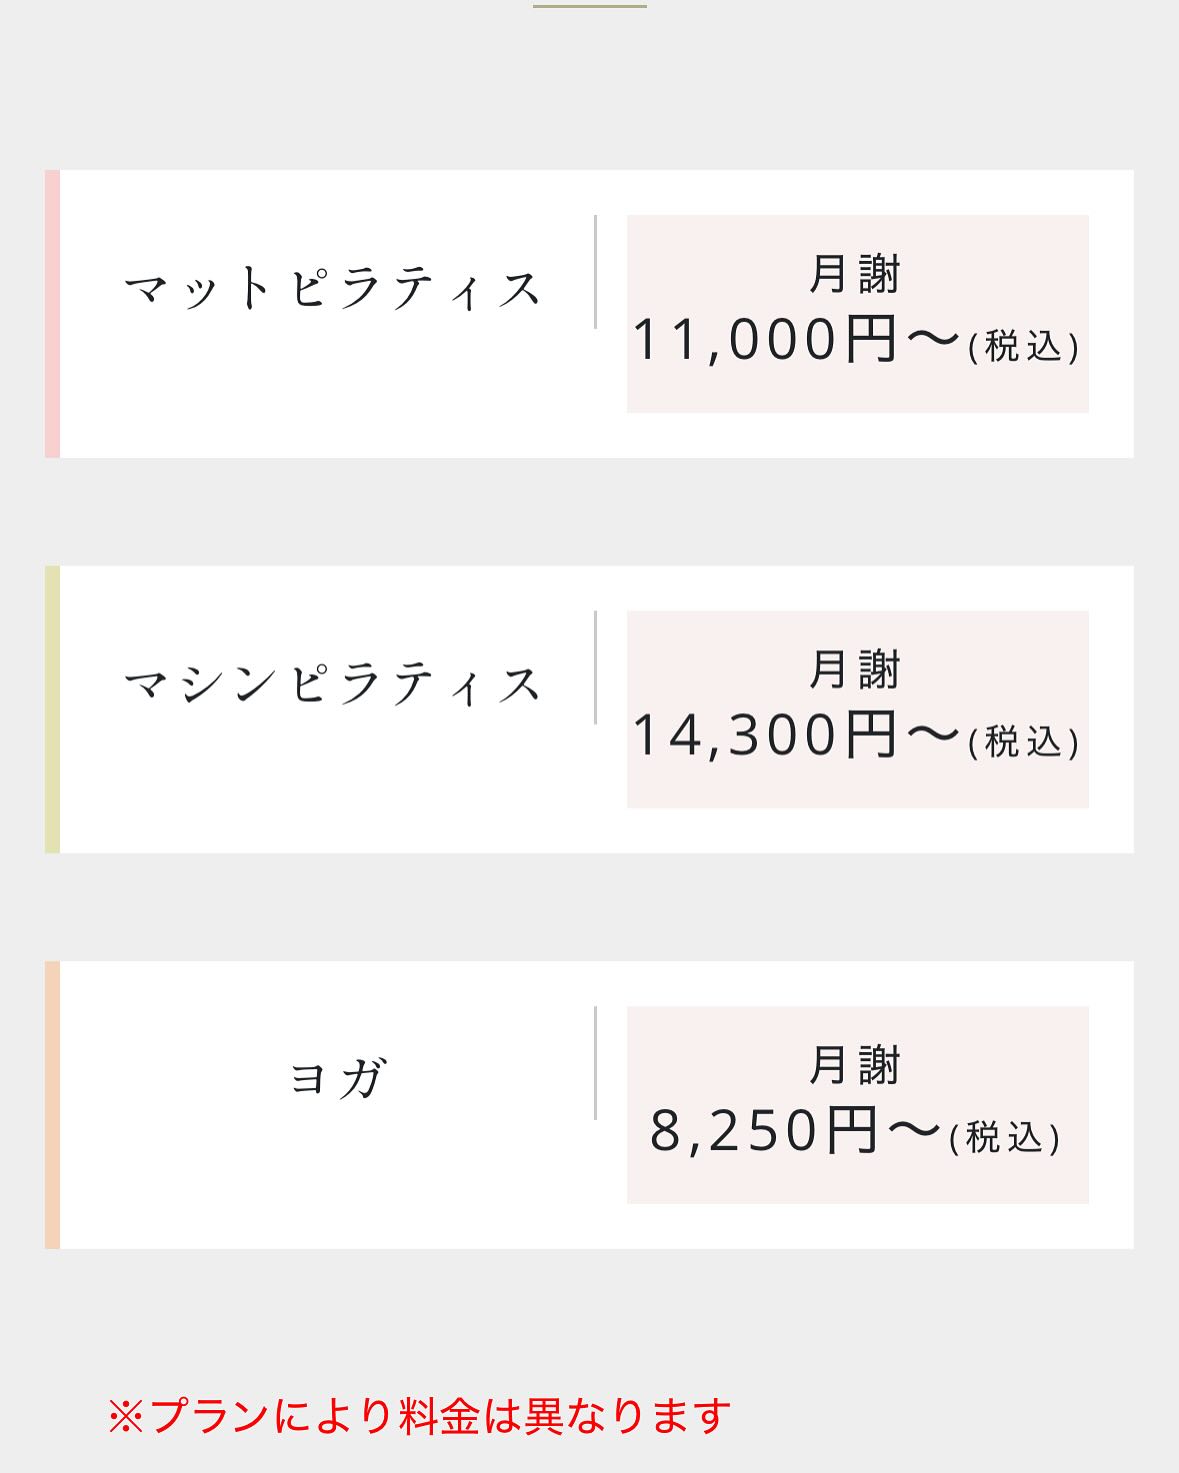Click the pink accent bar beside マットピラティス
This screenshot has width=1179, height=1473.
[52, 314]
